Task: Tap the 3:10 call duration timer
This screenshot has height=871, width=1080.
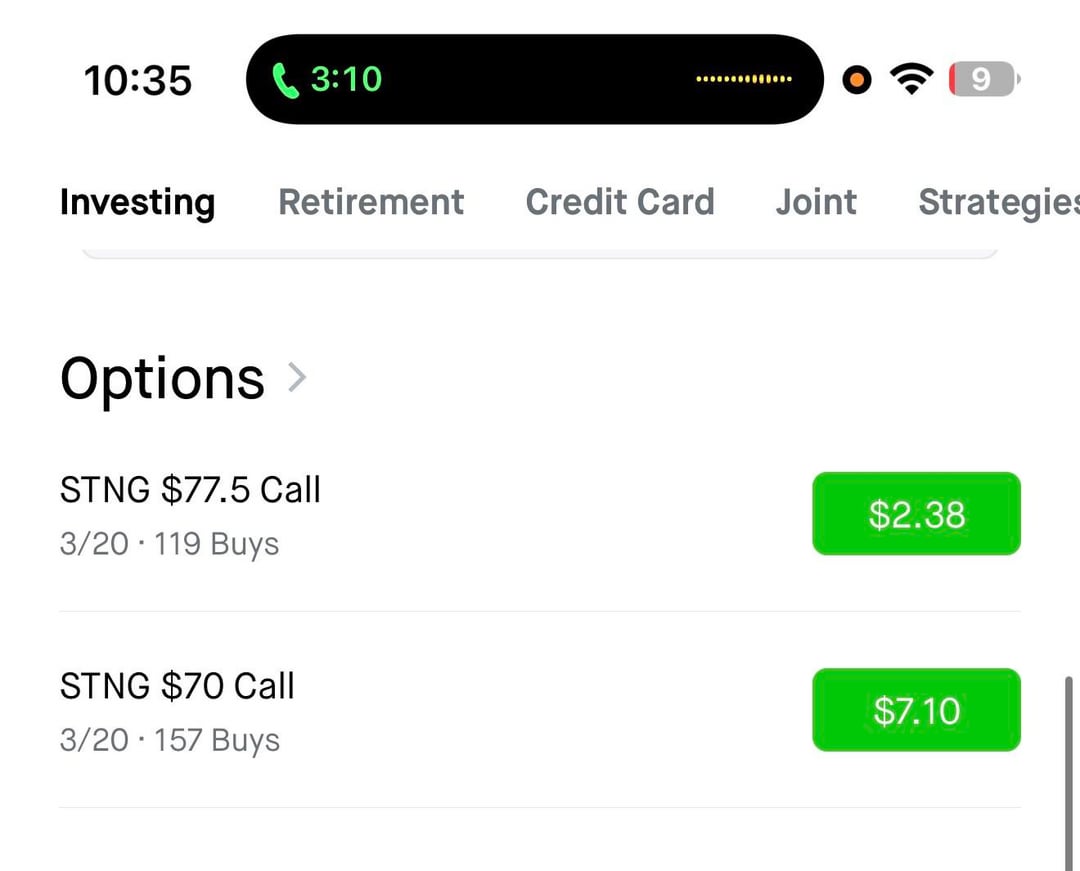Action: [x=346, y=79]
